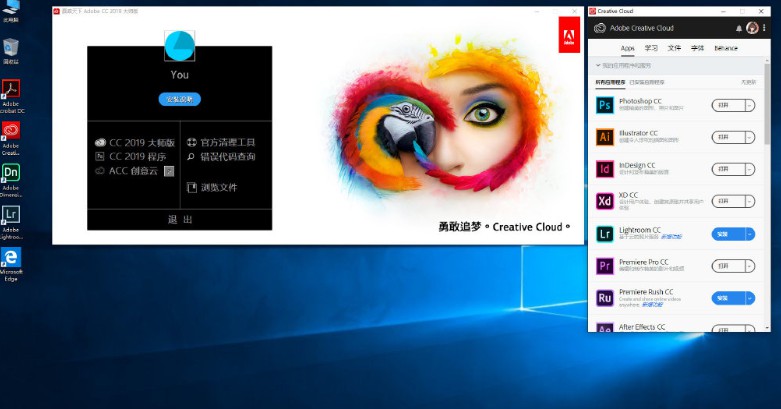Select CC 2019 大师版 option

(135, 142)
